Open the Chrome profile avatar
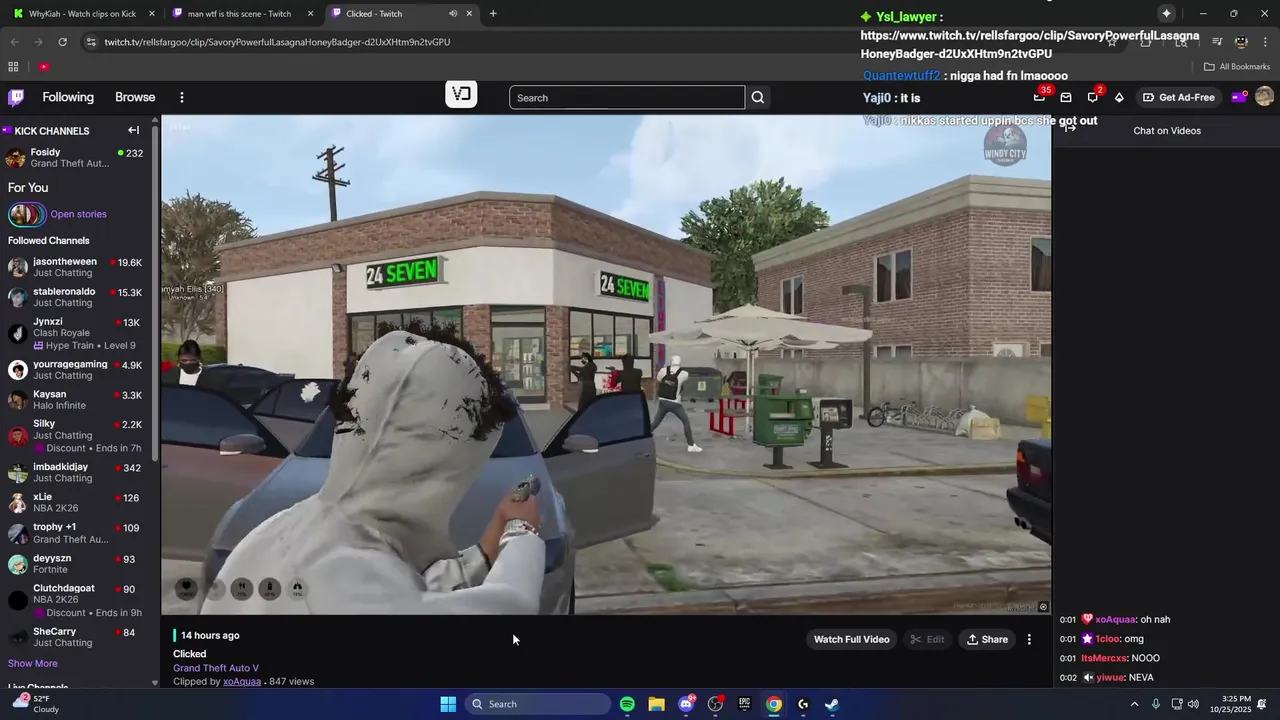Image resolution: width=1280 pixels, height=720 pixels. (x=1241, y=42)
